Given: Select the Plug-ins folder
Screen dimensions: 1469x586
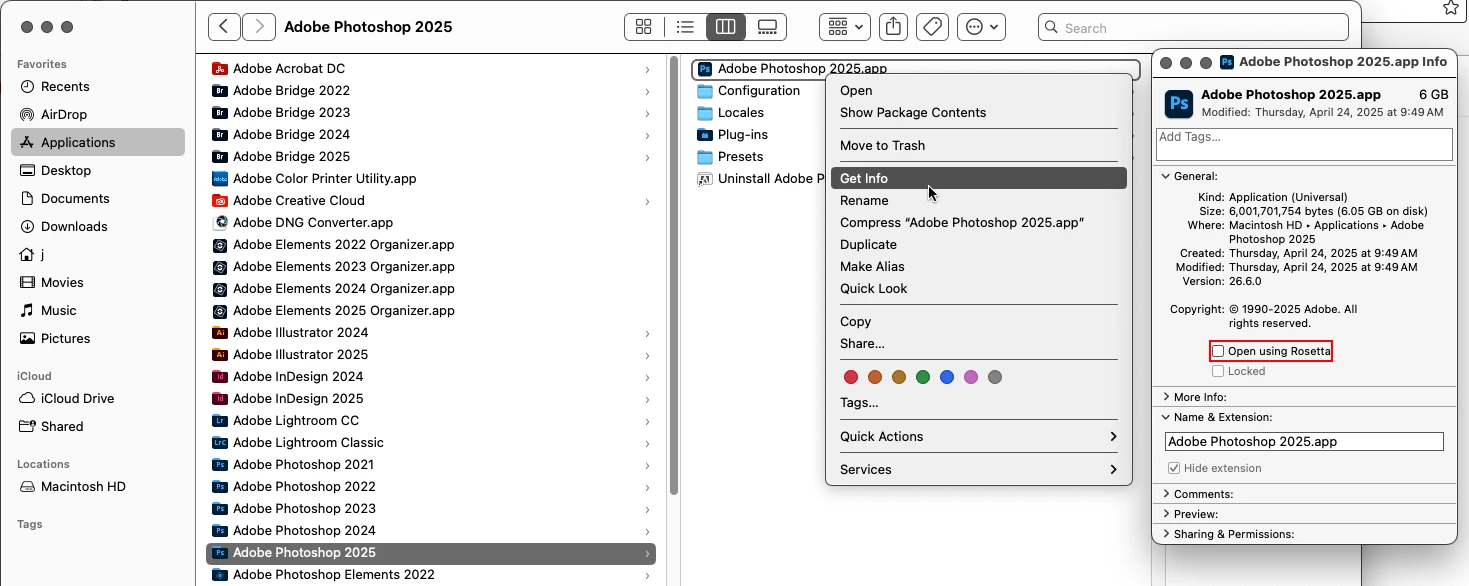Looking at the screenshot, I should (x=743, y=134).
